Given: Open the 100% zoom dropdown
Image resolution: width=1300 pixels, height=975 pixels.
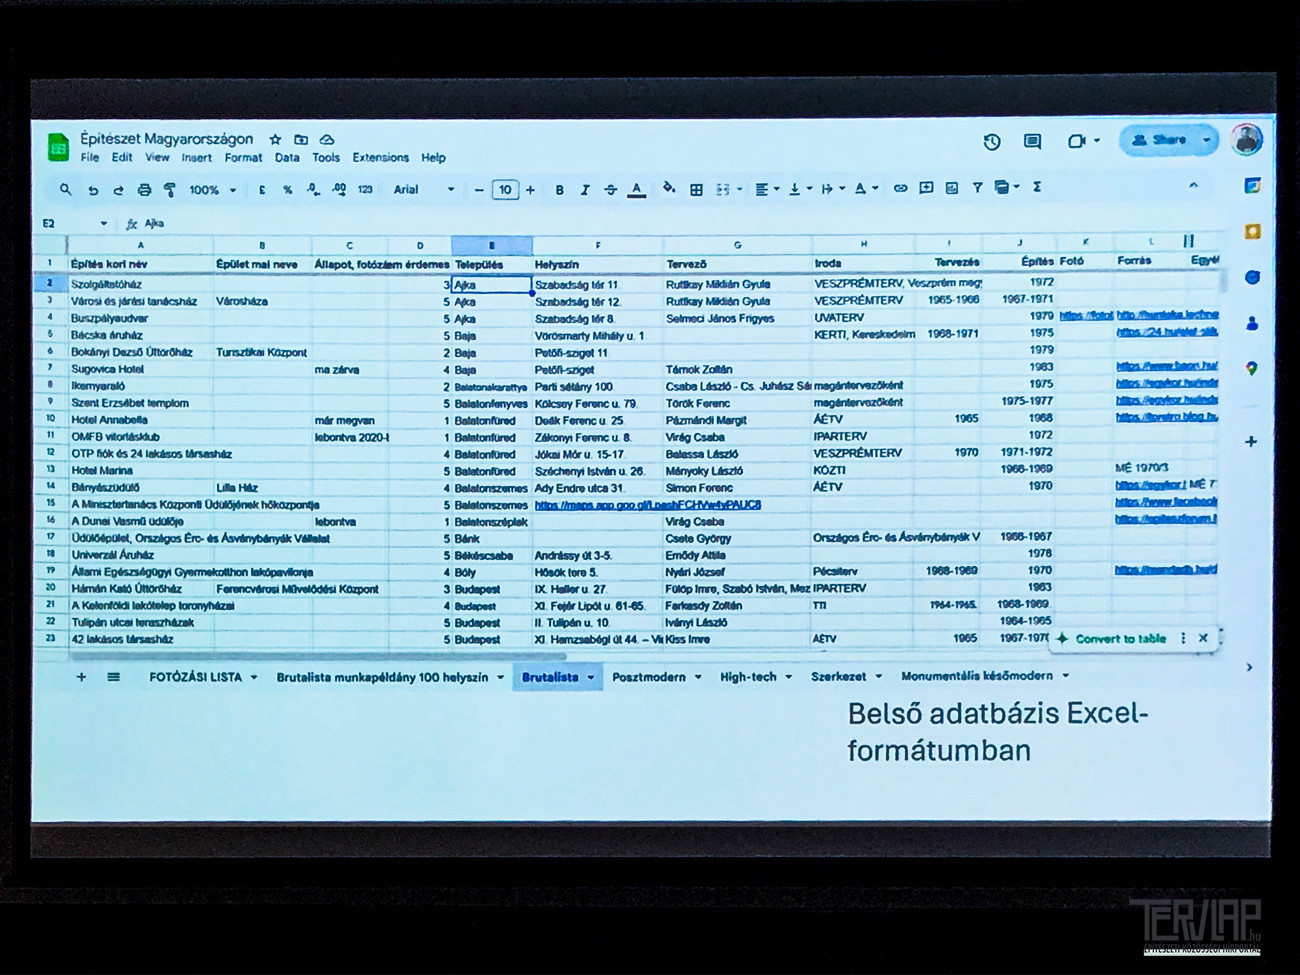Looking at the screenshot, I should (212, 190).
